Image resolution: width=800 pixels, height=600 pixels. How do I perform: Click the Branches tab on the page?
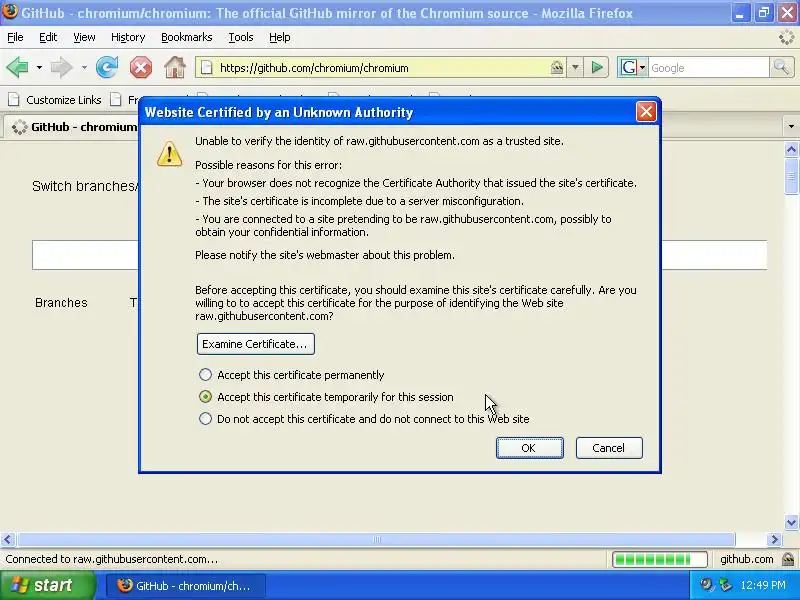[x=61, y=303]
